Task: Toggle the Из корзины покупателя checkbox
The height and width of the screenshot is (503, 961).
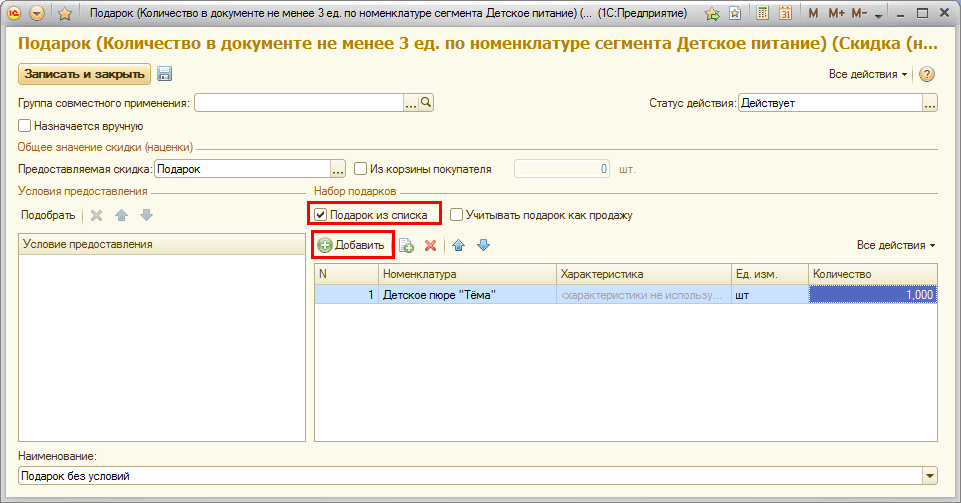Action: click(361, 169)
